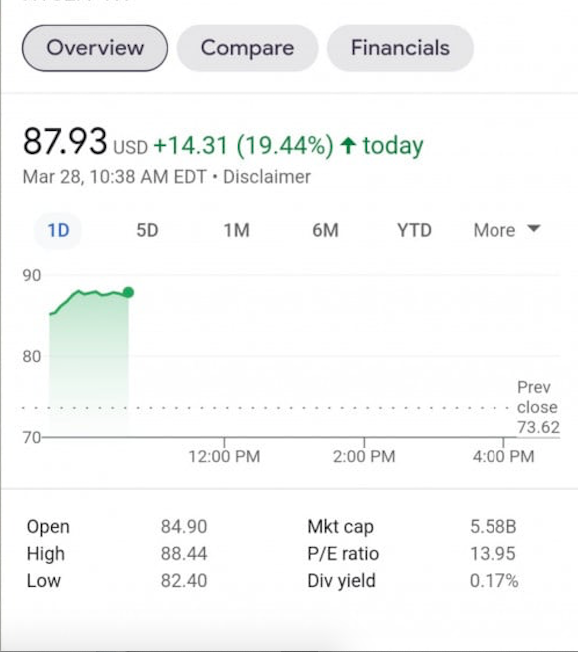The width and height of the screenshot is (578, 652).
Task: Open the Financials tab
Action: click(400, 48)
